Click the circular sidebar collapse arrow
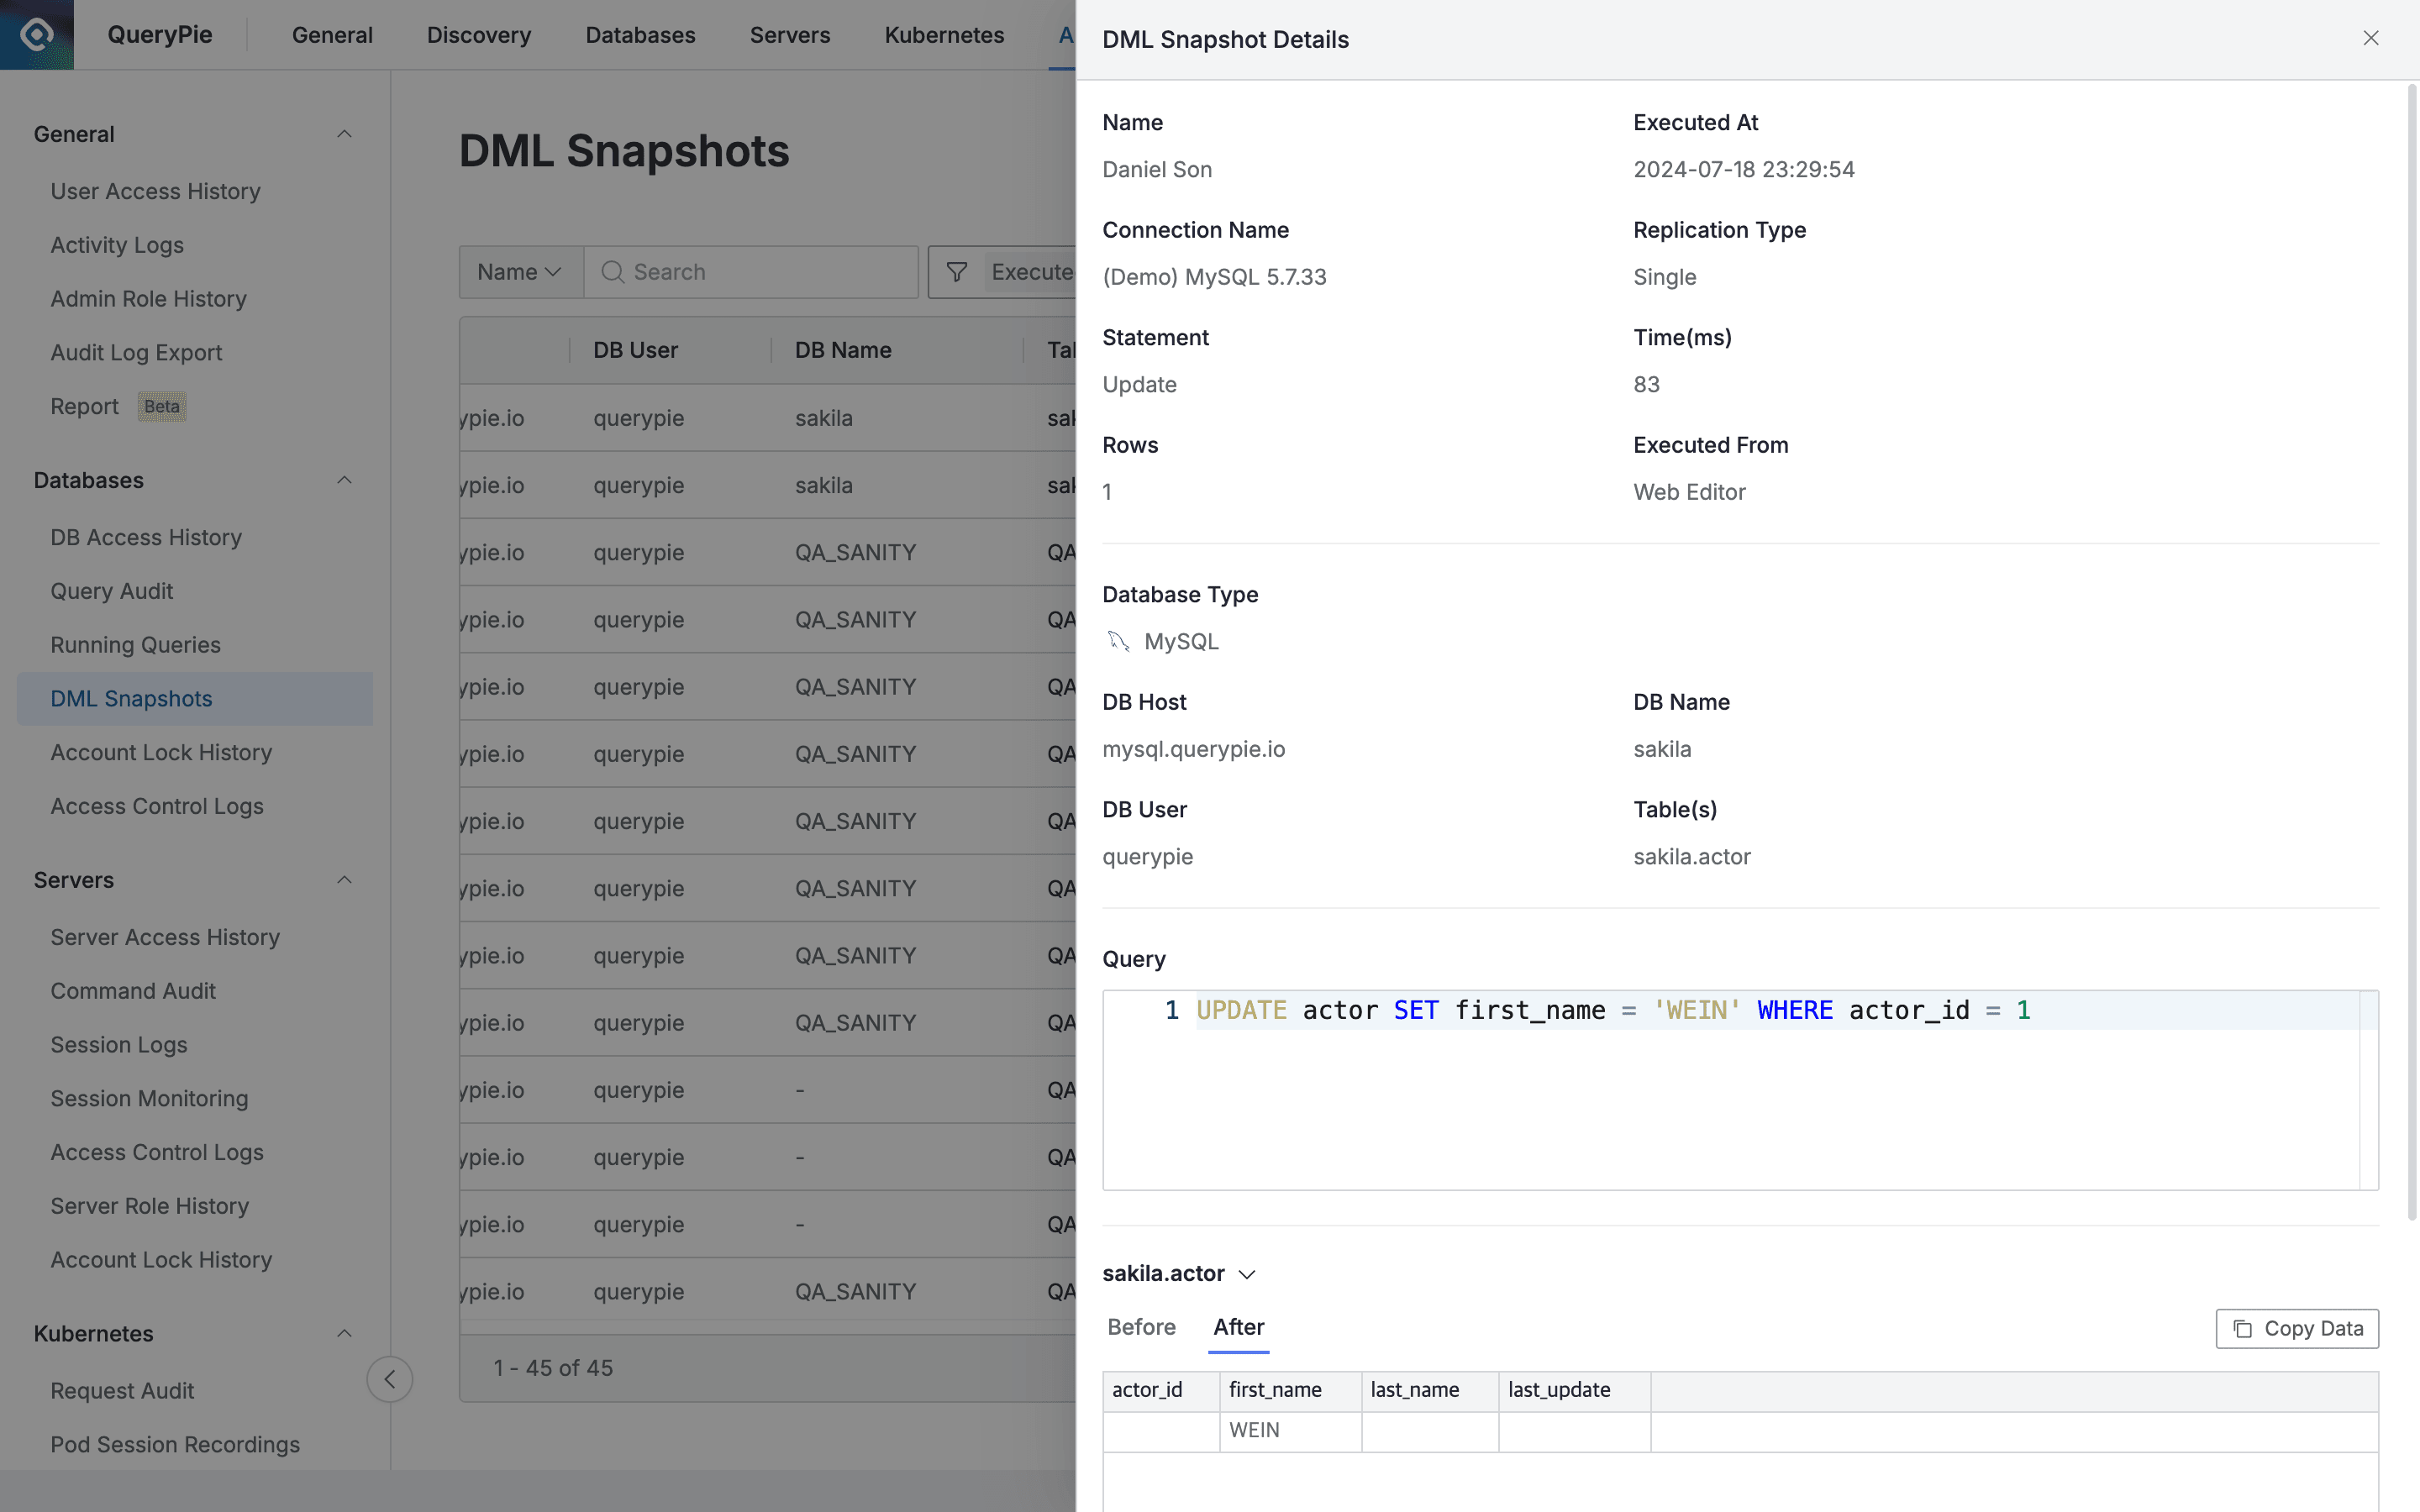This screenshot has height=1512, width=2420. [389, 1379]
